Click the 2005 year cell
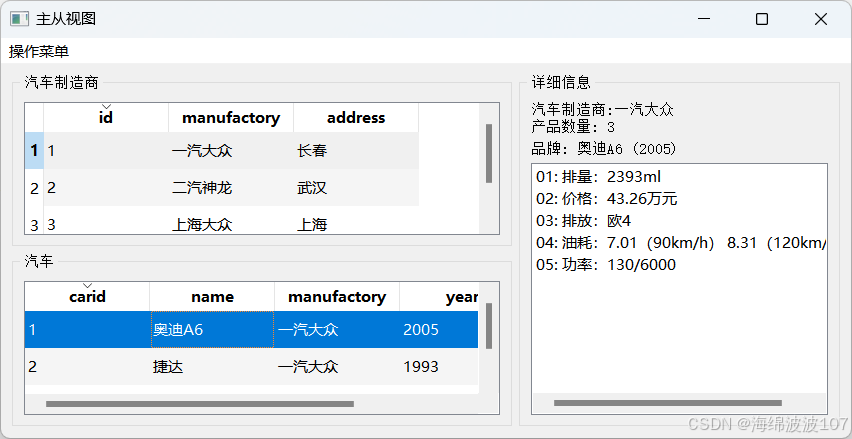 pos(439,329)
